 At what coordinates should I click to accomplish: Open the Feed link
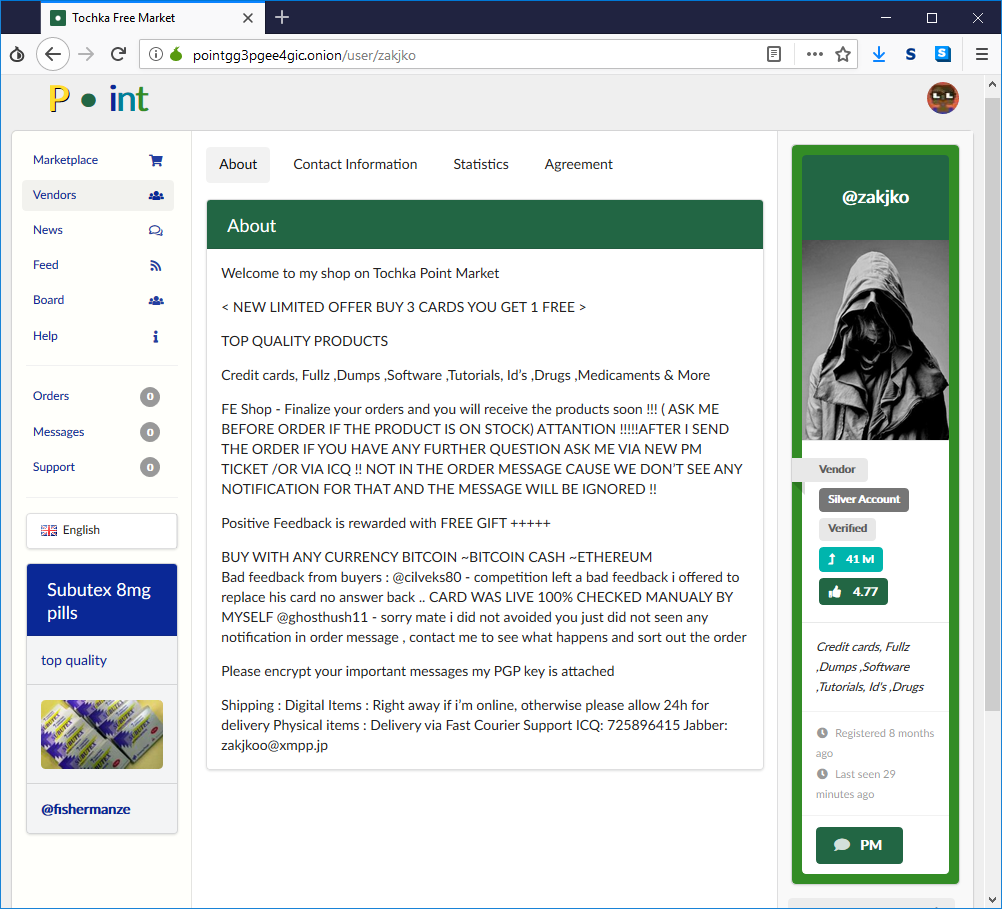tap(45, 265)
